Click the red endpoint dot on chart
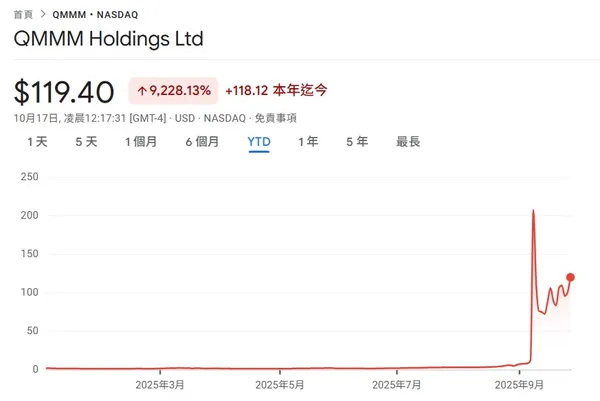Viewport: 600px width, 401px height. coord(570,277)
